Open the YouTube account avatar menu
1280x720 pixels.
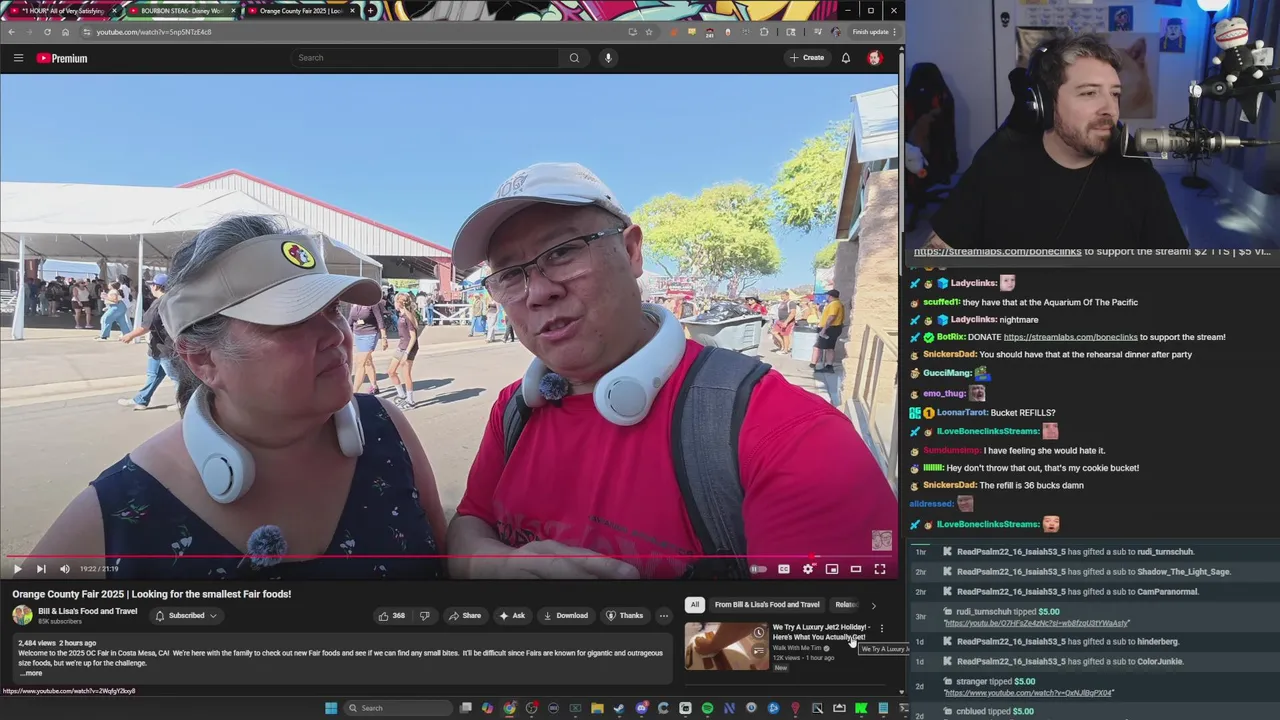point(874,58)
